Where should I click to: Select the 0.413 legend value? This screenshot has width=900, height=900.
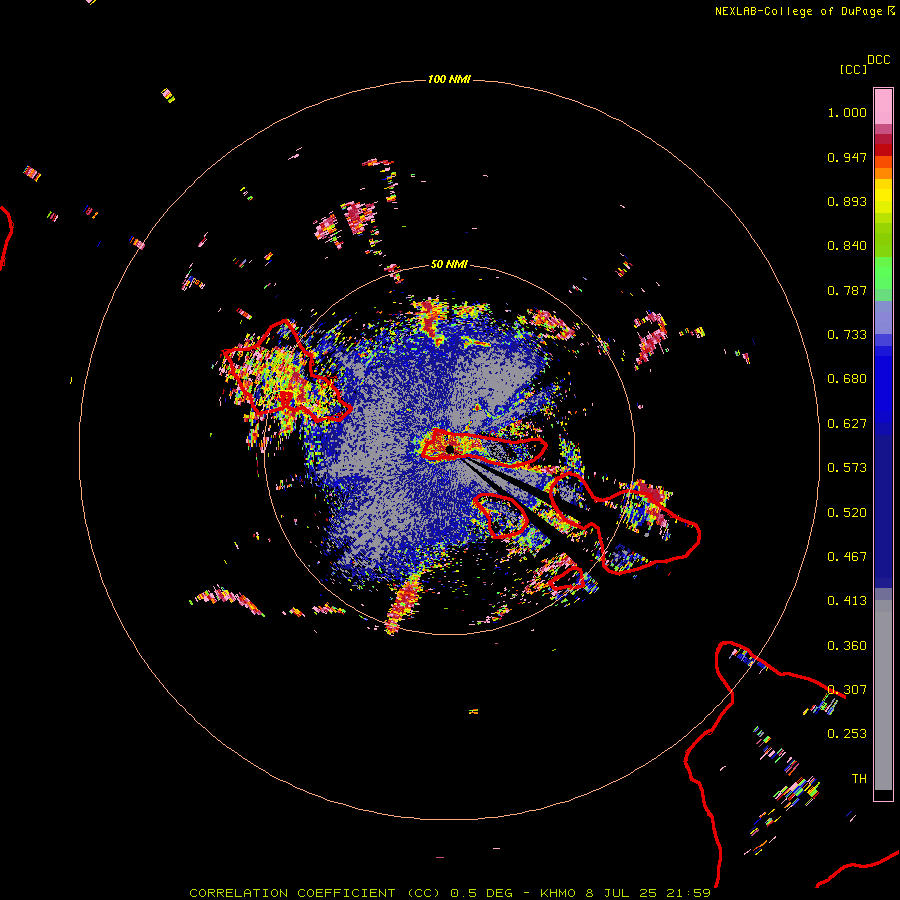[847, 601]
